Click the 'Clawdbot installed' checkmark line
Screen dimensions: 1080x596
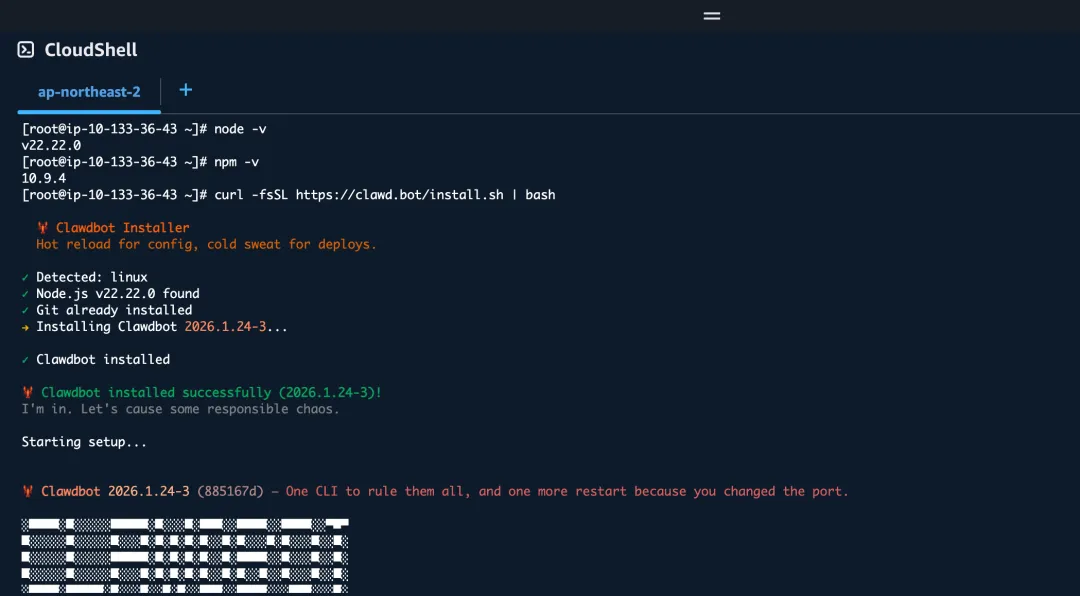(x=96, y=360)
